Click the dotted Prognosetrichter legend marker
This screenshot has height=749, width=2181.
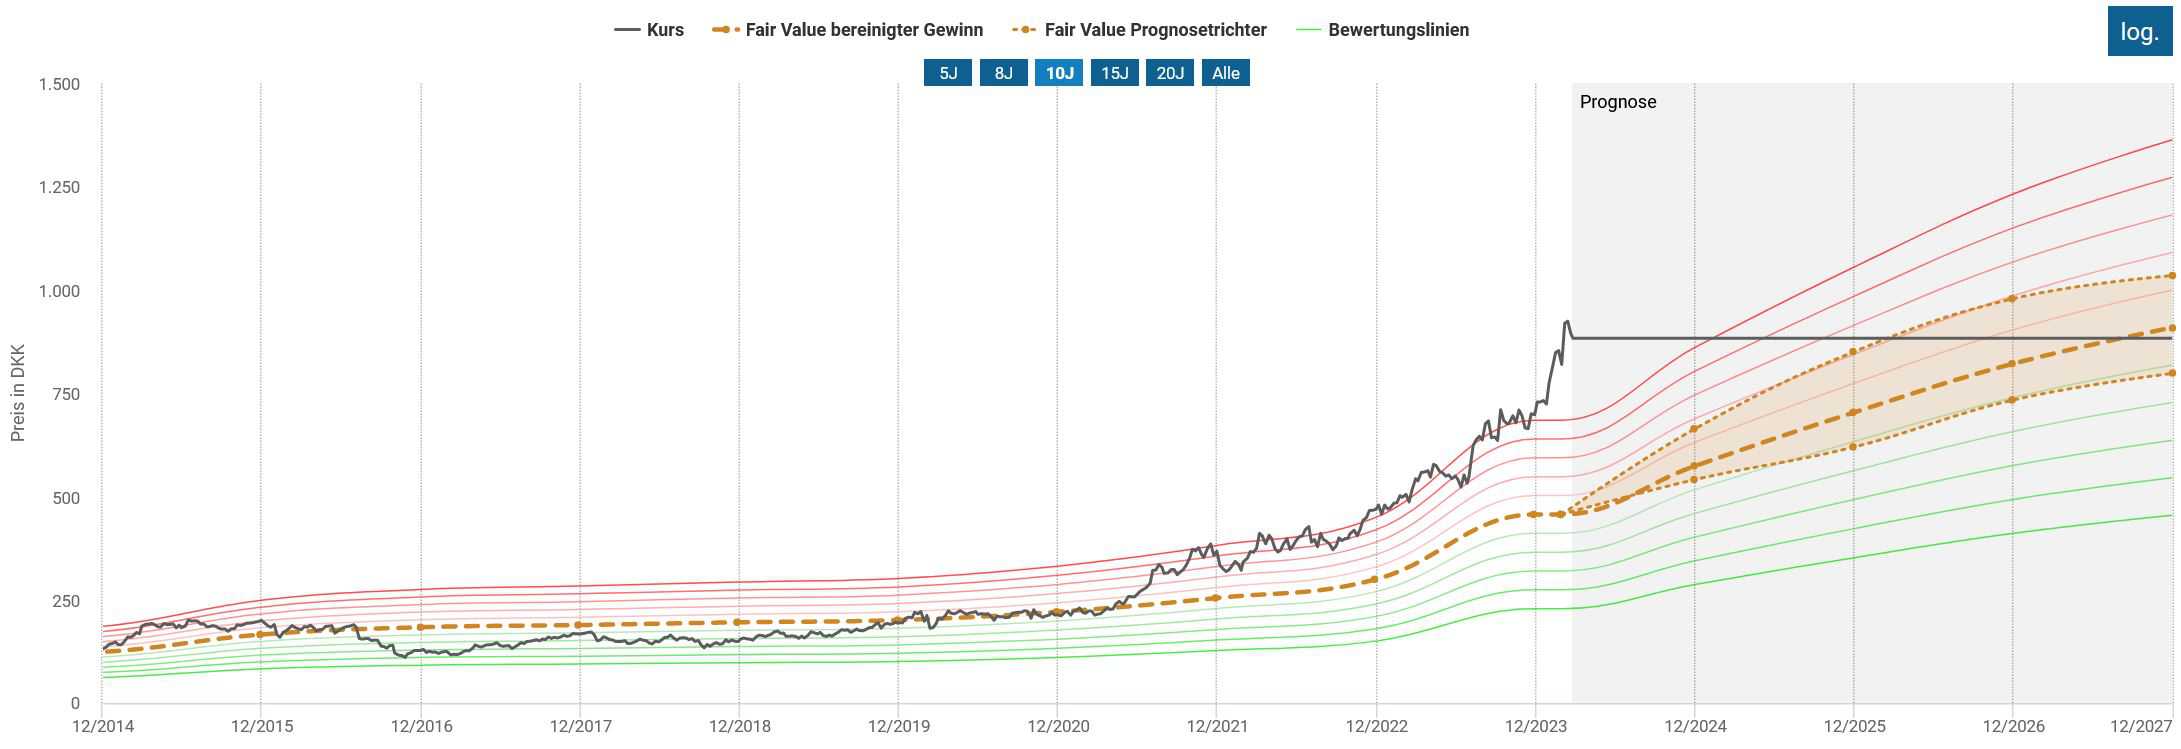1024,30
